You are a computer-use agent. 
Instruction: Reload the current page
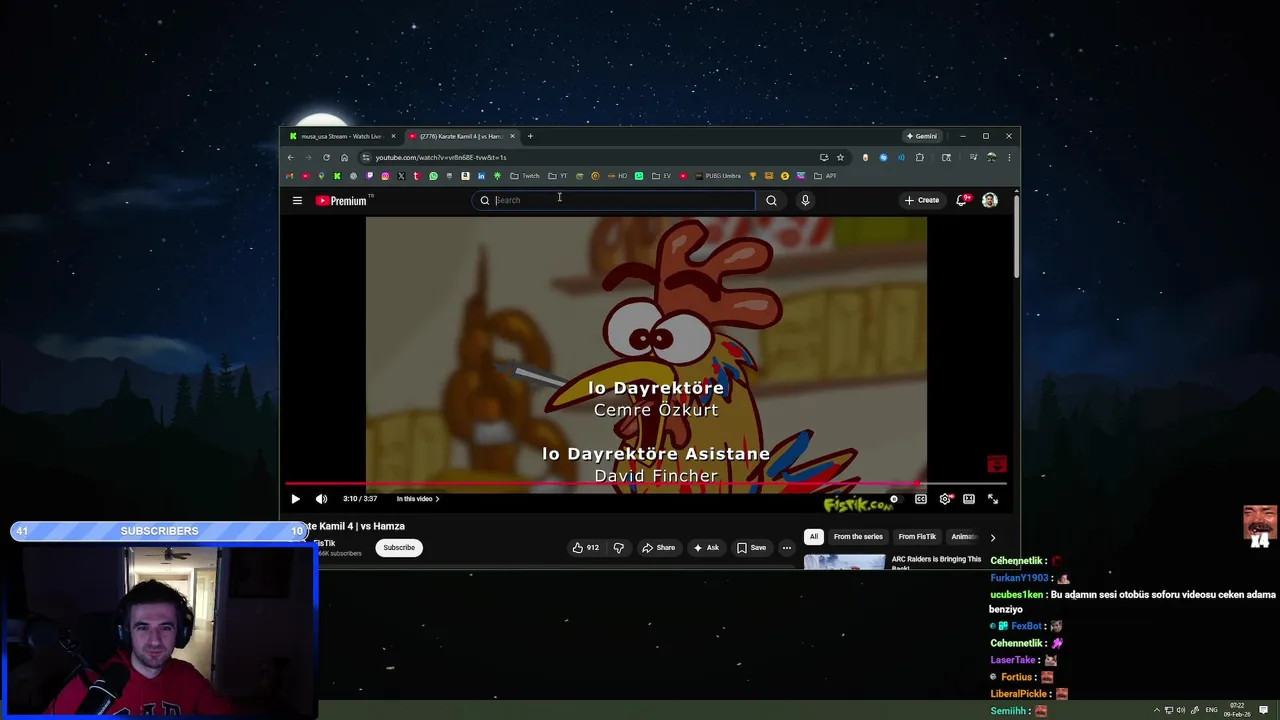point(326,157)
